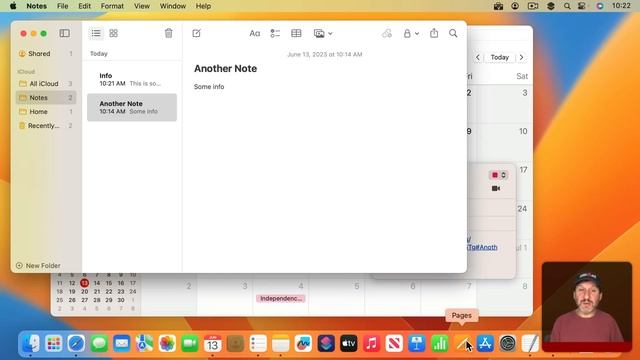640x360 pixels.
Task: Open the note link in Calendar event popup
Action: (x=482, y=247)
